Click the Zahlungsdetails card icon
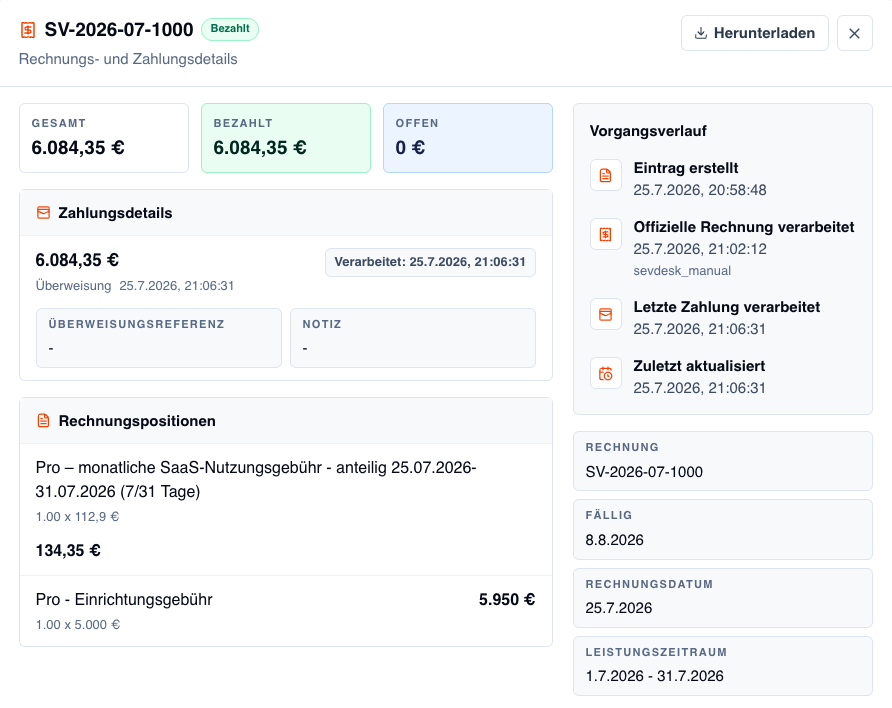Image resolution: width=892 pixels, height=708 pixels. (x=43, y=213)
